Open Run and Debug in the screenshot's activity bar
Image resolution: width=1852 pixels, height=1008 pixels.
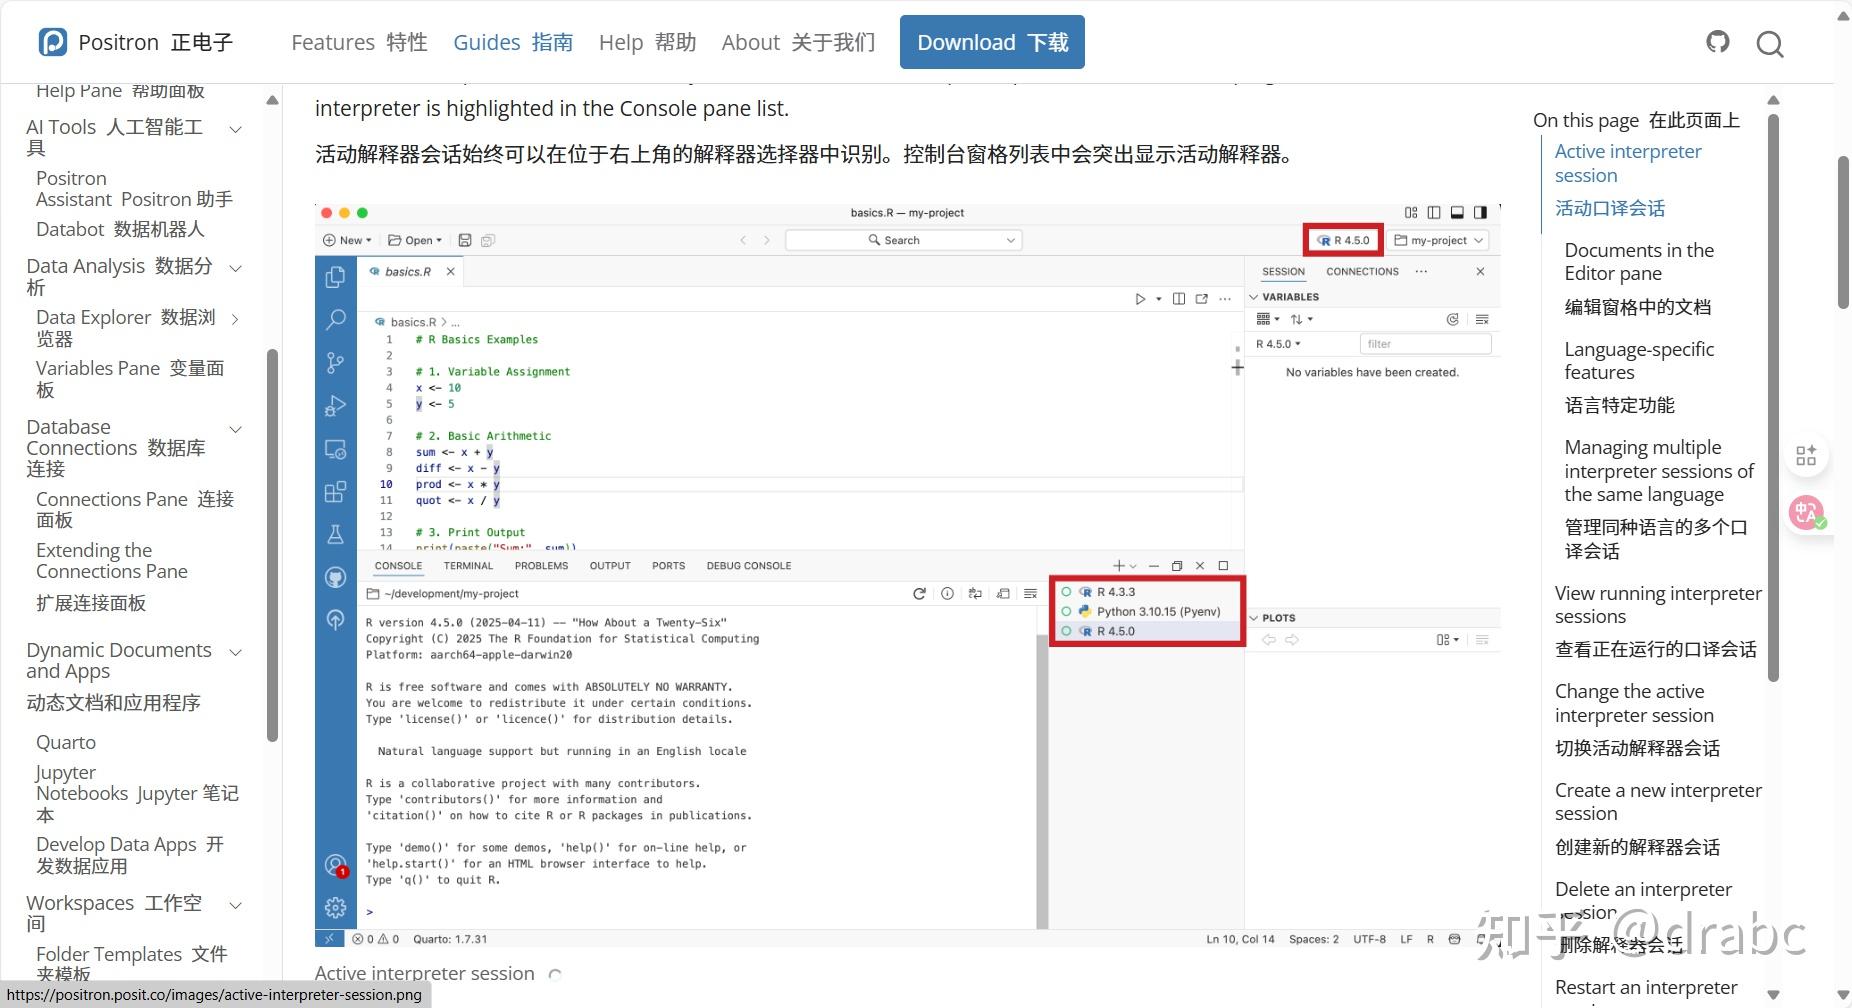[336, 406]
